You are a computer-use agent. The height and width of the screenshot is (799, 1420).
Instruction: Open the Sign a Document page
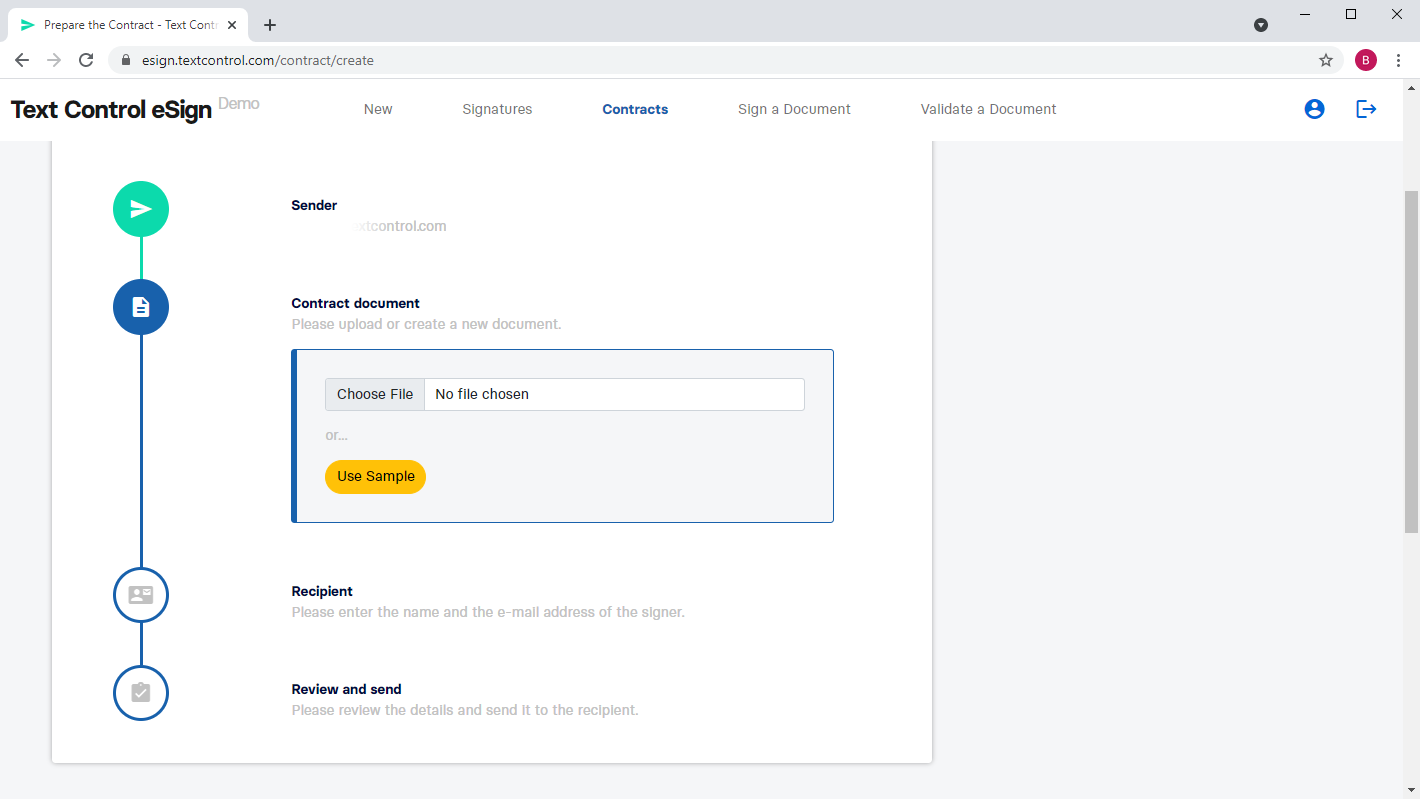coord(794,109)
